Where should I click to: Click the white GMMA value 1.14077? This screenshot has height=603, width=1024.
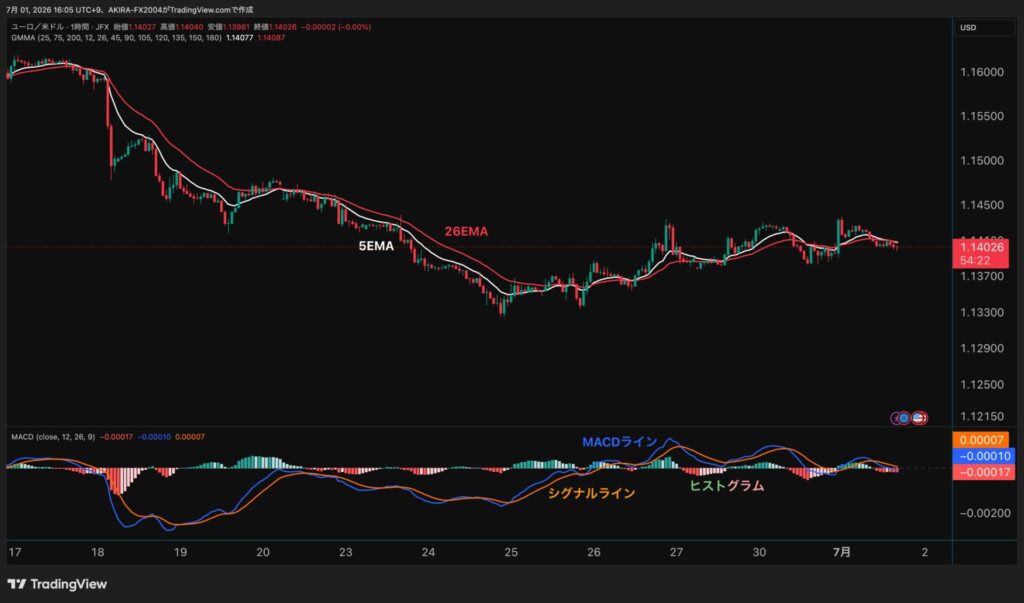(240, 38)
